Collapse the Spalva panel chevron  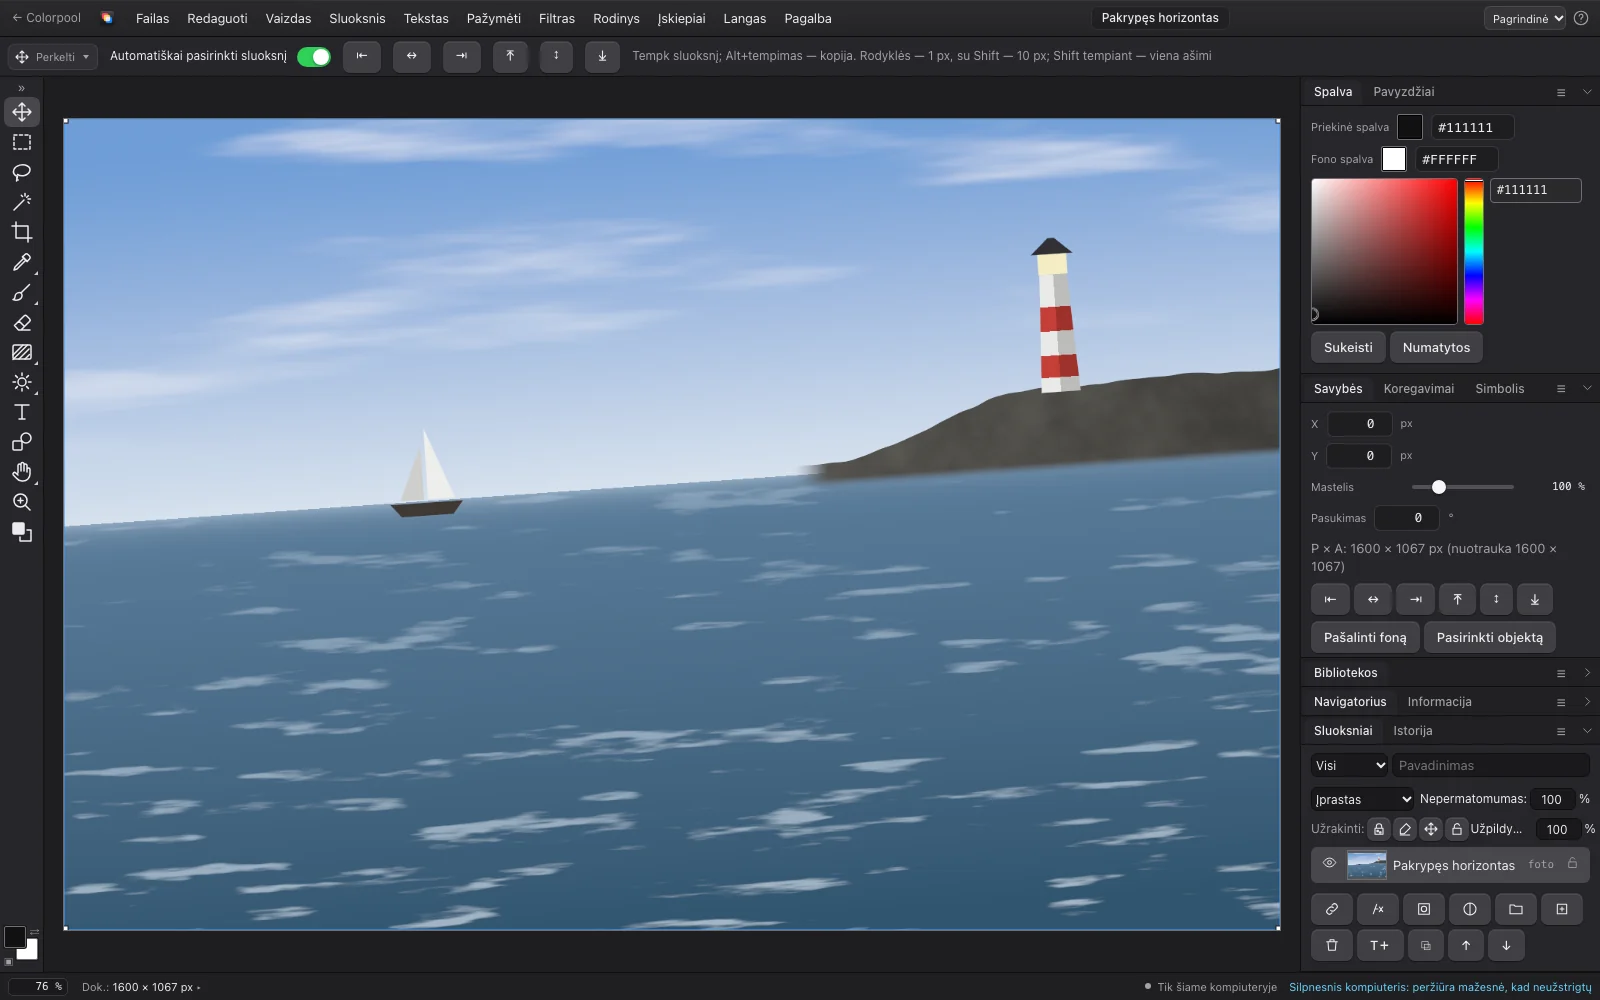[x=1587, y=92]
